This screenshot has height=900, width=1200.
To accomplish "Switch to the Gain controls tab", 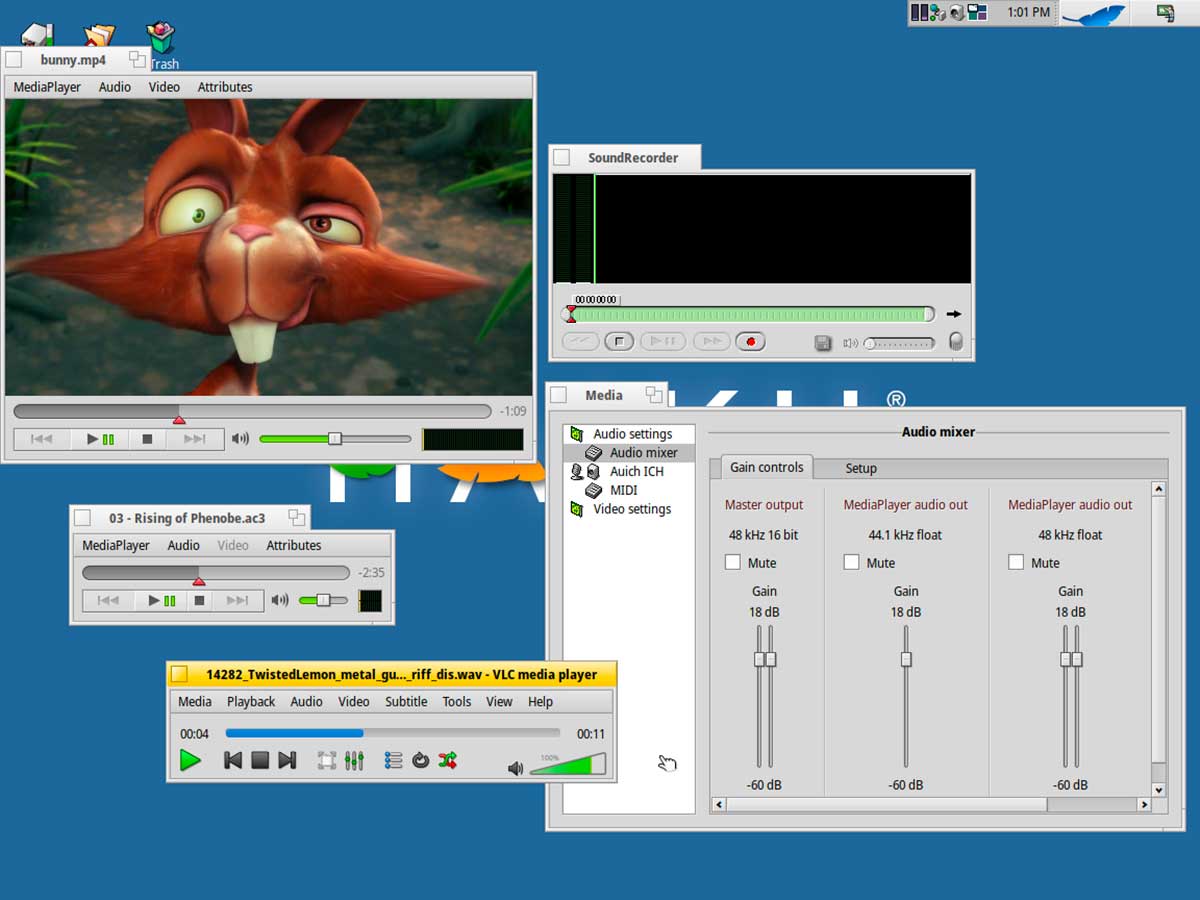I will pyautogui.click(x=766, y=467).
